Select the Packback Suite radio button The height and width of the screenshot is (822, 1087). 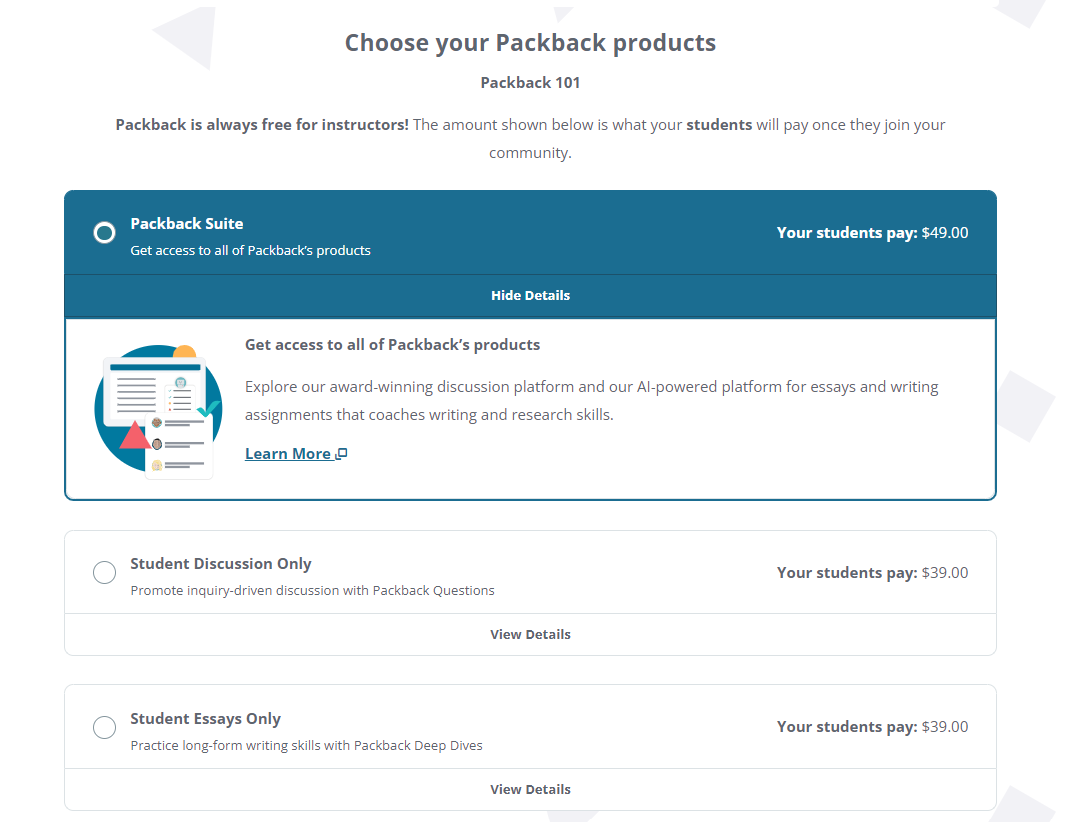(104, 232)
